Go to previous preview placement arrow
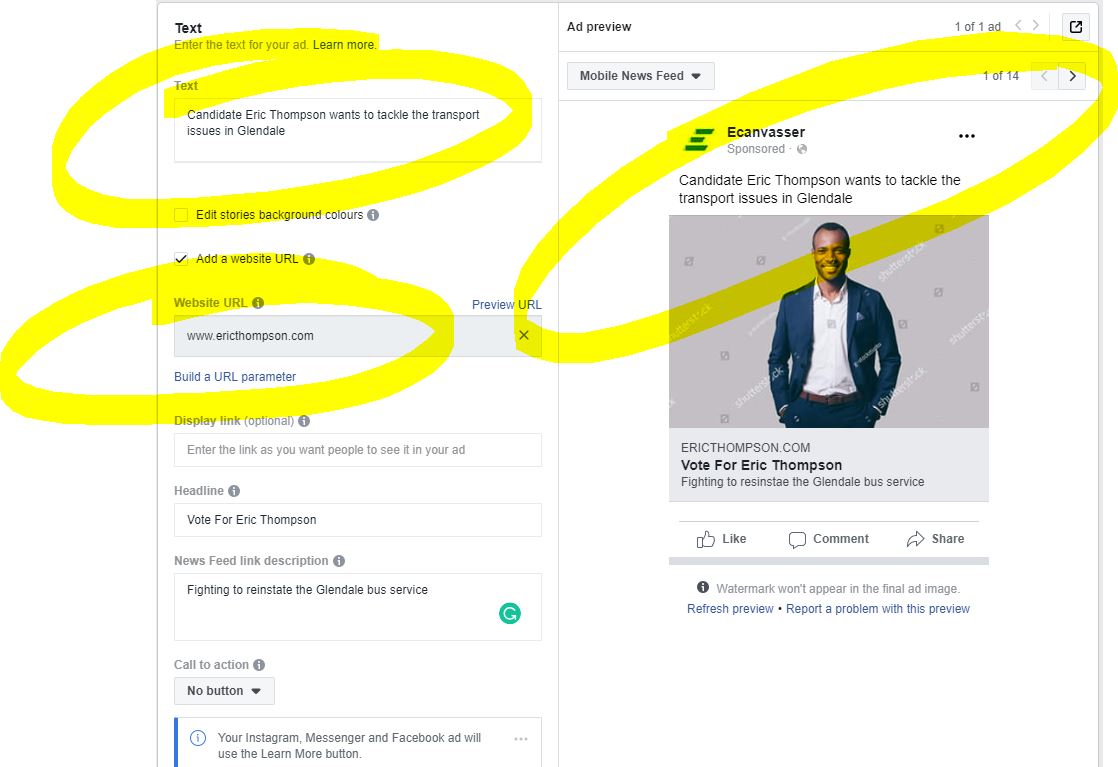Viewport: 1118px width, 767px height. pyautogui.click(x=1045, y=76)
